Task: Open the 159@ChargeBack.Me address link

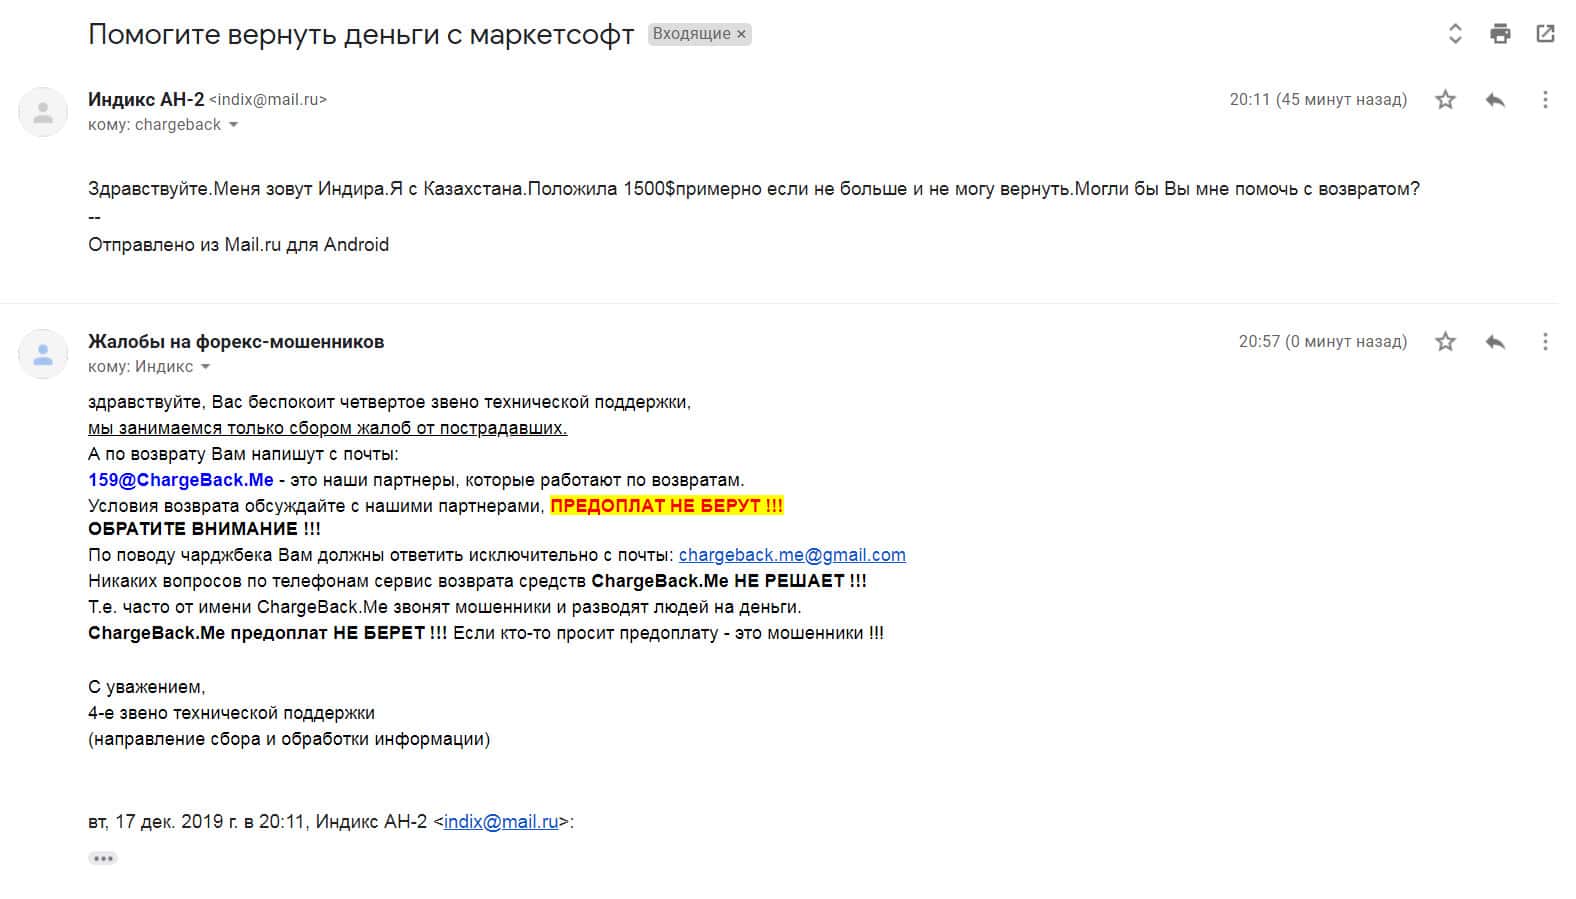Action: pos(180,480)
